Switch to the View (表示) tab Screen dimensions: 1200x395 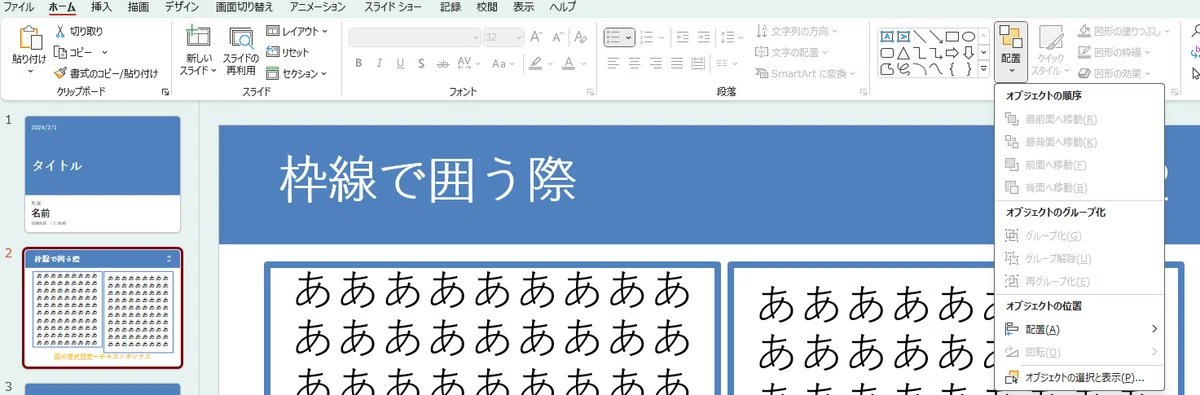coord(523,7)
